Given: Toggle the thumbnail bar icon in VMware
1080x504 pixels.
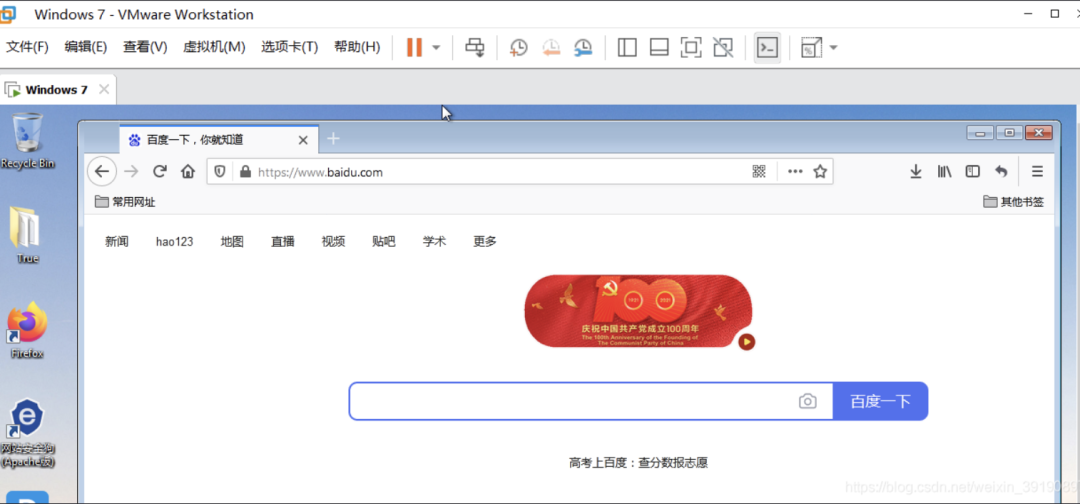Looking at the screenshot, I should pyautogui.click(x=659, y=48).
